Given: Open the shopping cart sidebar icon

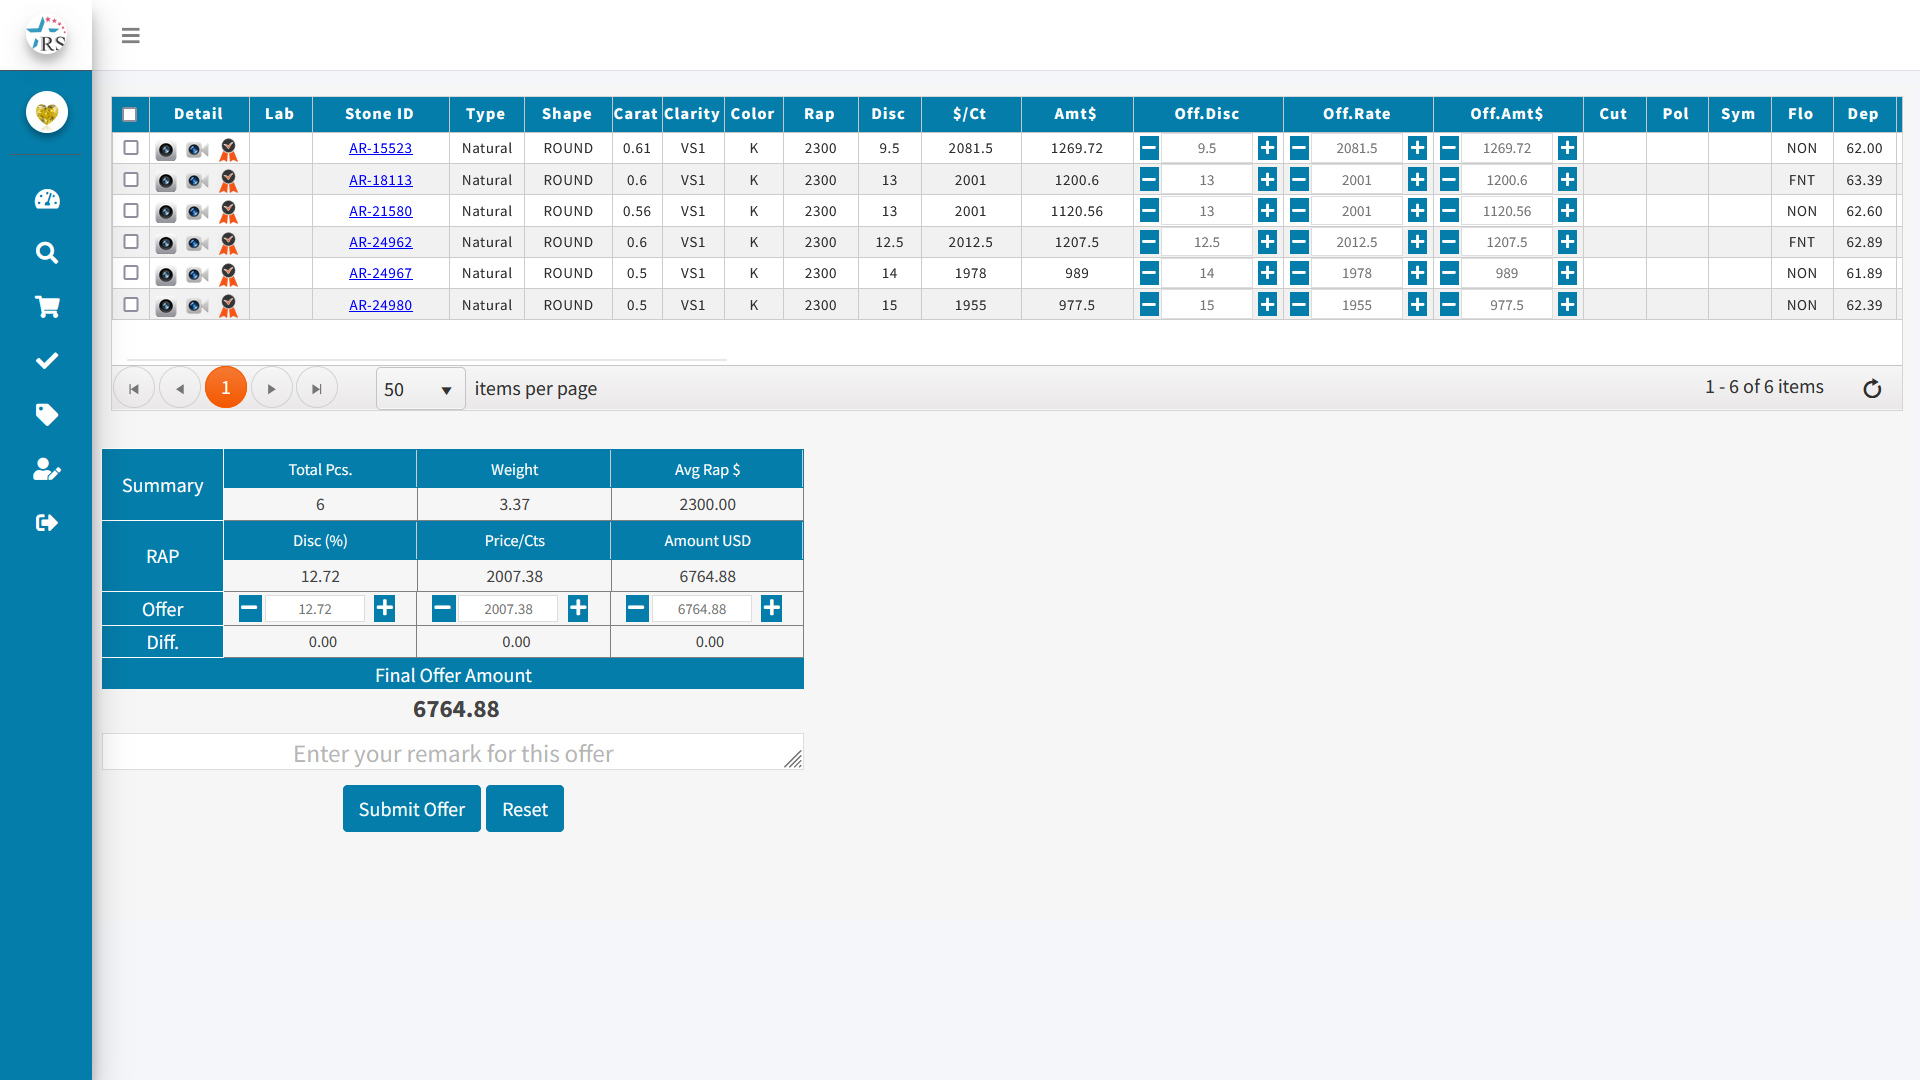Looking at the screenshot, I should tap(47, 307).
